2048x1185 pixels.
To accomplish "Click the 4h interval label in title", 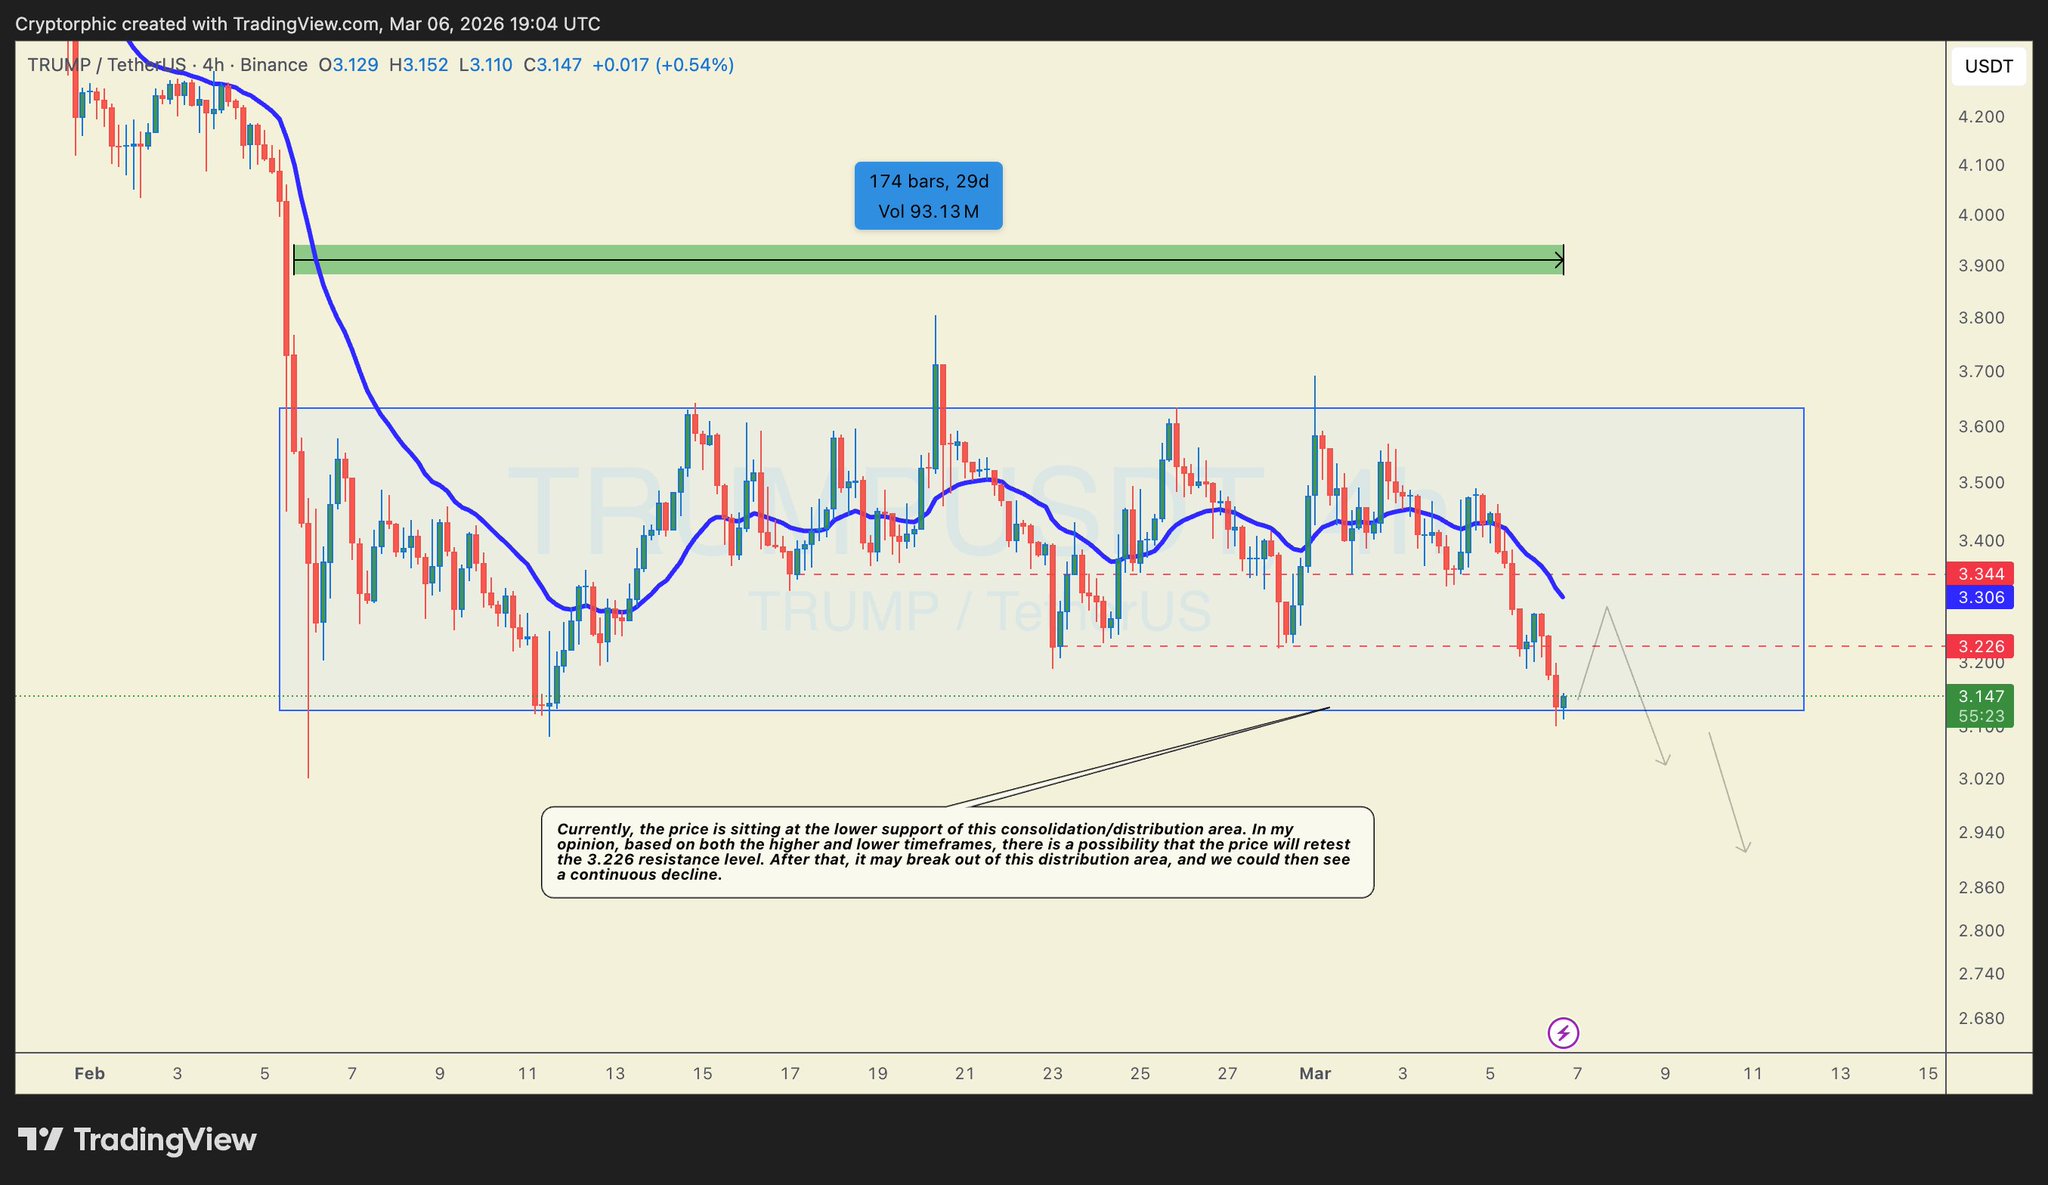I will pos(212,65).
